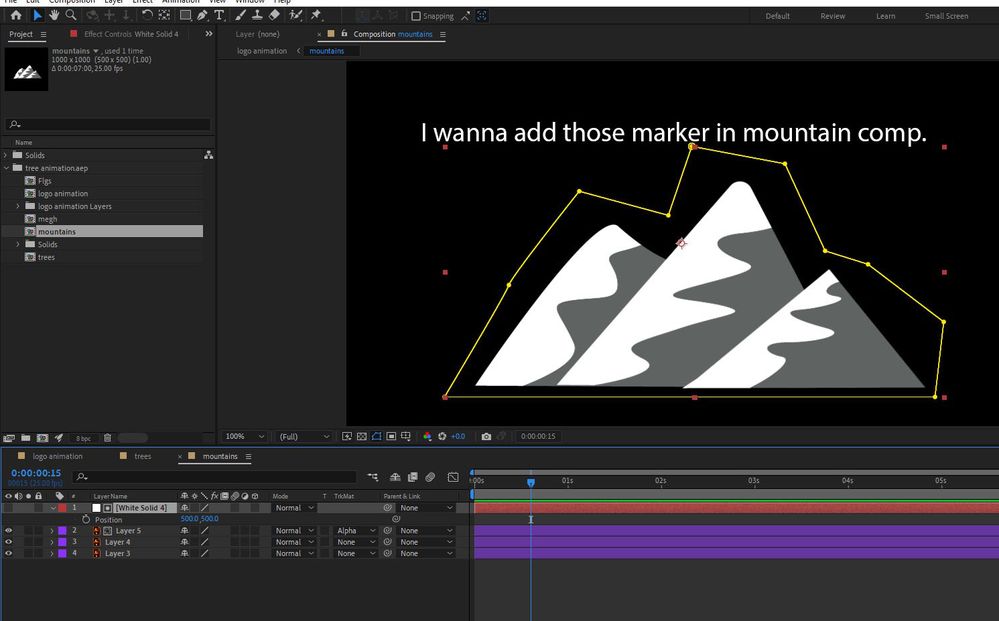The height and width of the screenshot is (621, 999).
Task: Expand Layer 4 properties triangle
Action: click(x=52, y=542)
